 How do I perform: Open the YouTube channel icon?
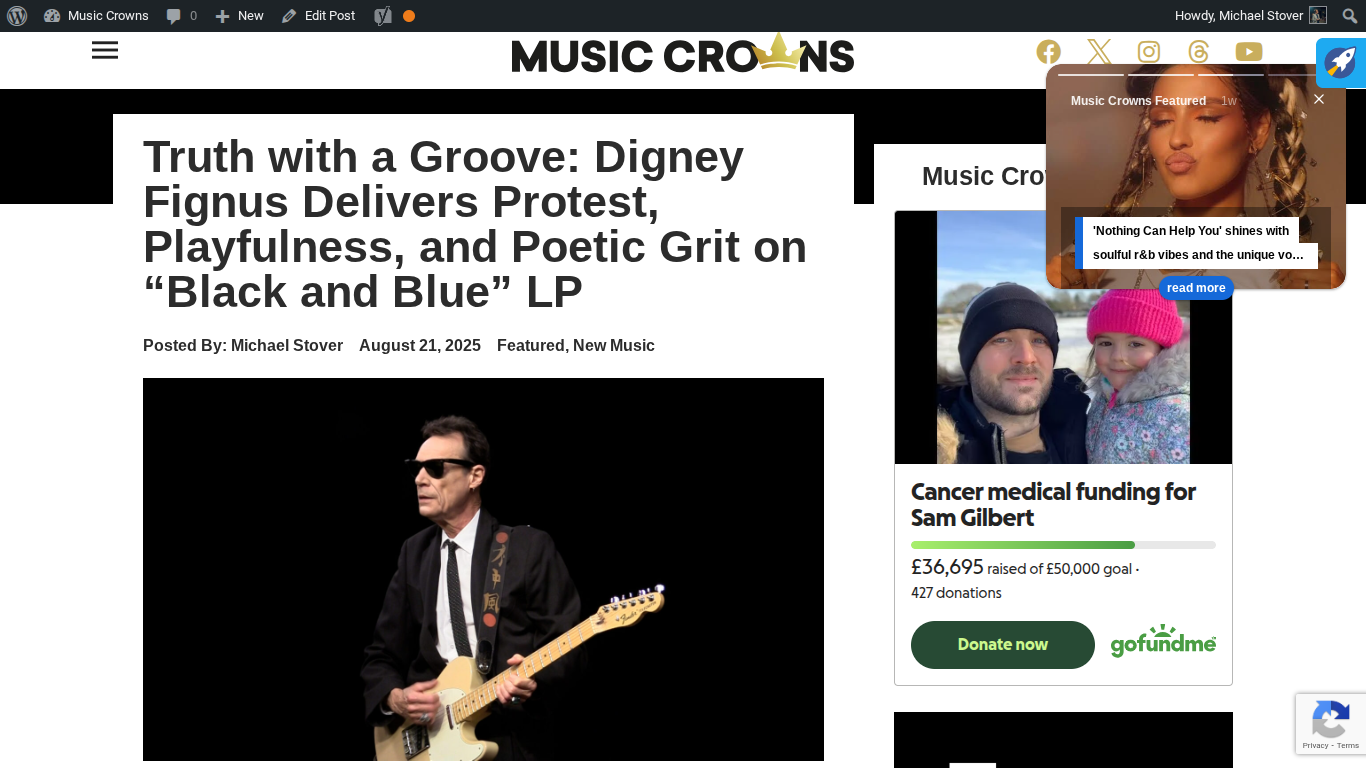[1249, 52]
